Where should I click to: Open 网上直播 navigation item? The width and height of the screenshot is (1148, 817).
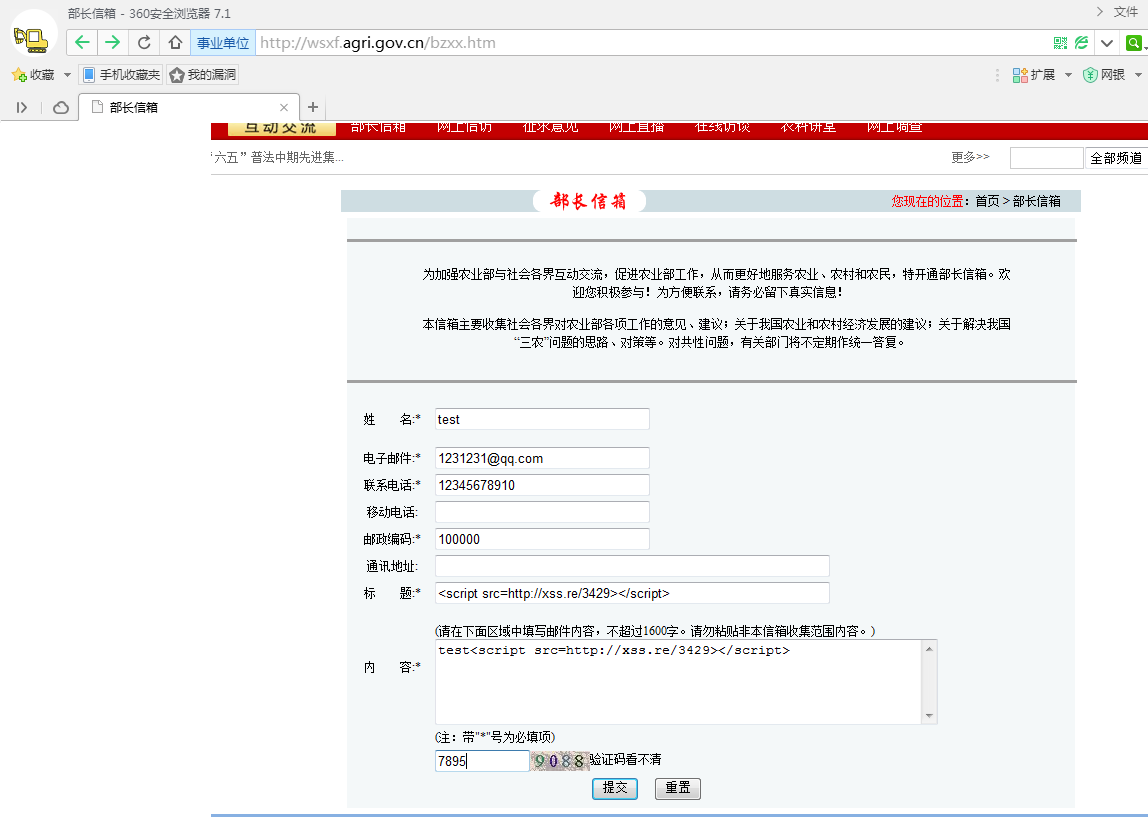(x=636, y=127)
